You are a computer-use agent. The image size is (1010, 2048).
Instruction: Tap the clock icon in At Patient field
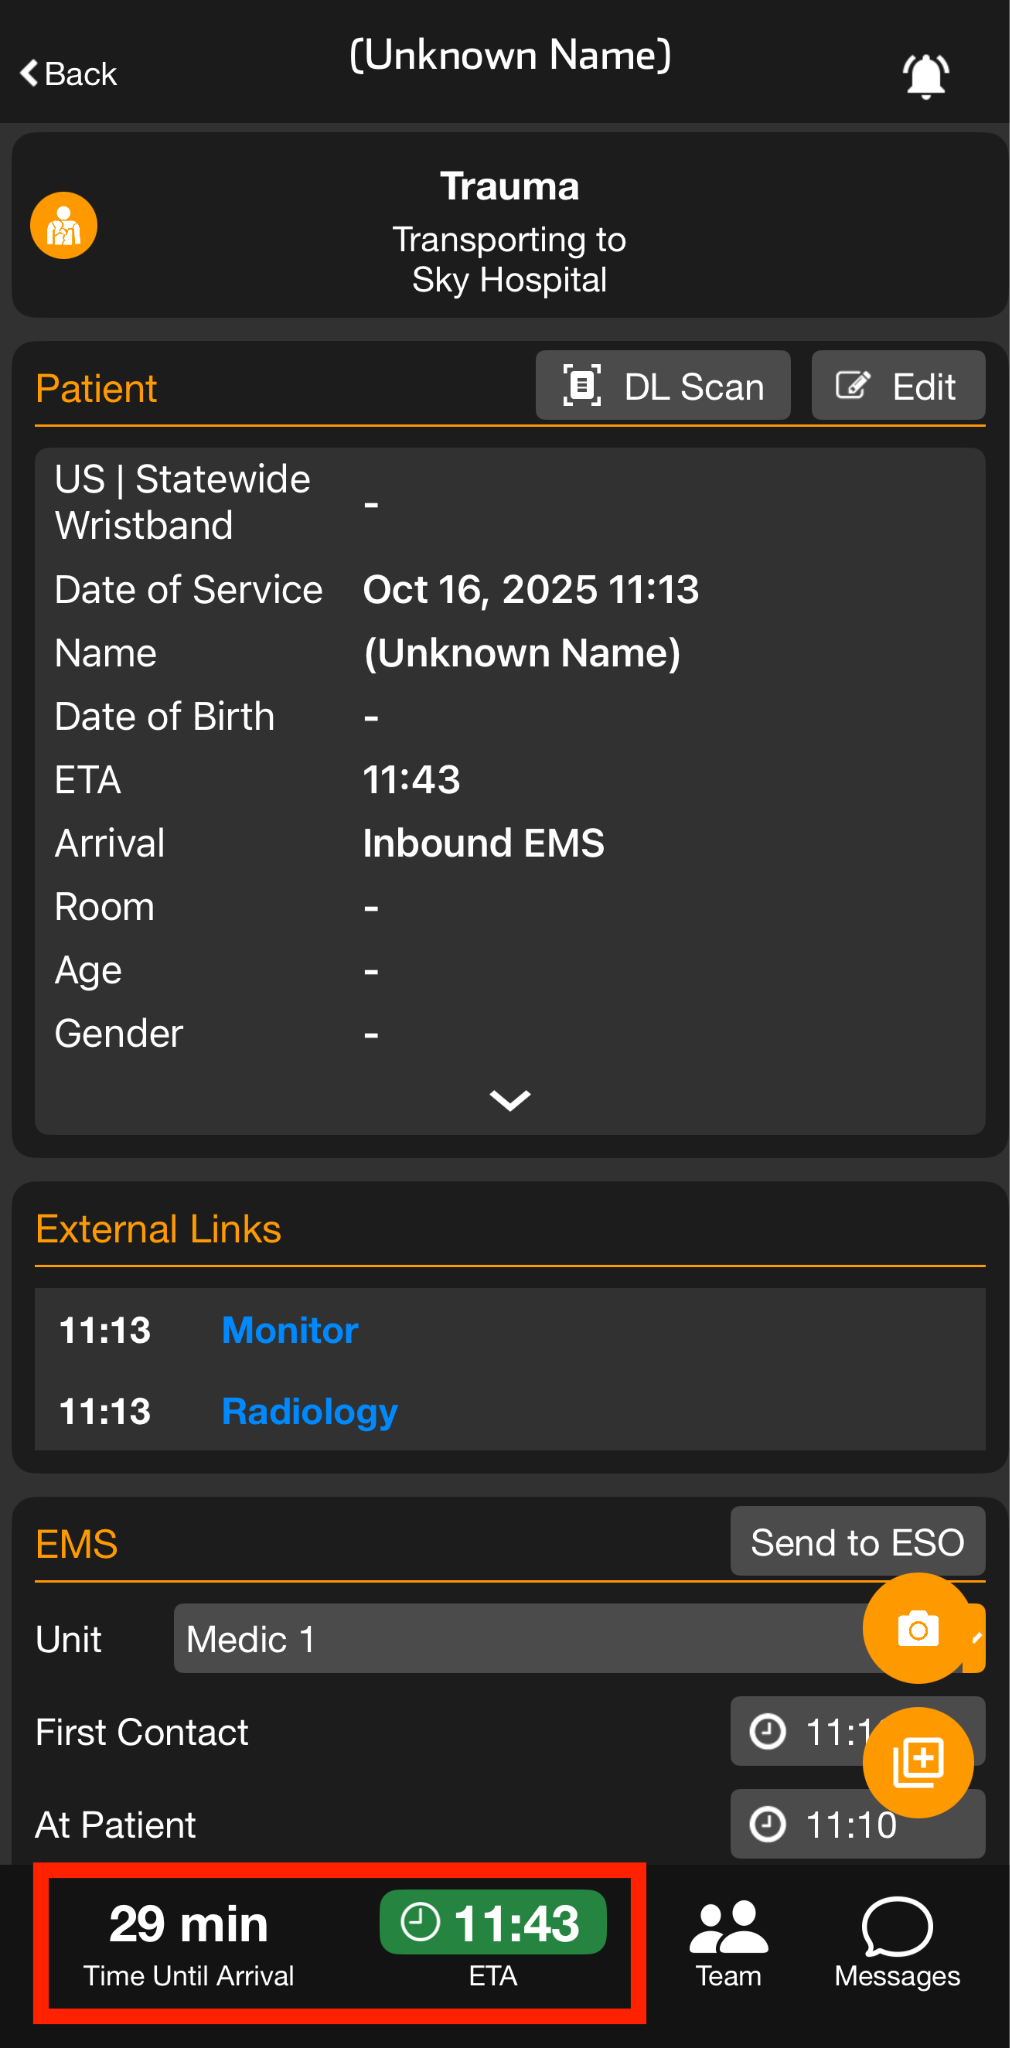tap(768, 1824)
